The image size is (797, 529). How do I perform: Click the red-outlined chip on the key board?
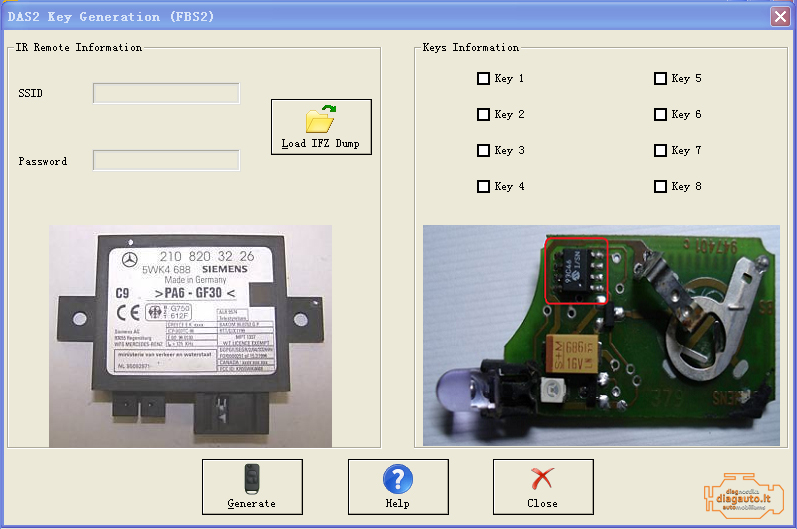[x=575, y=269]
